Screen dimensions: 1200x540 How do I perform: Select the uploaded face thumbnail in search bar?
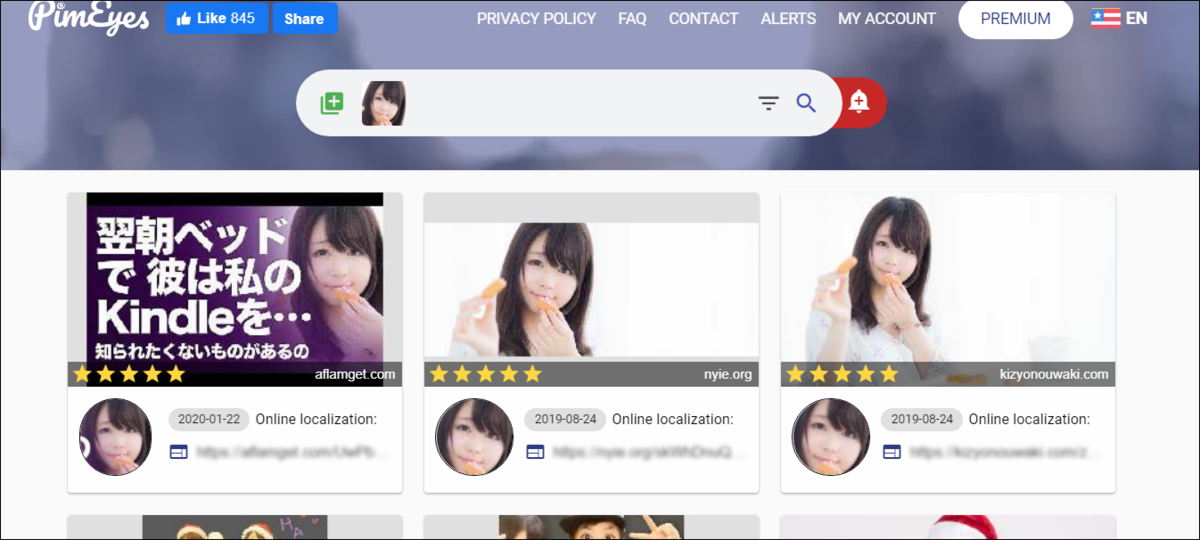(383, 103)
